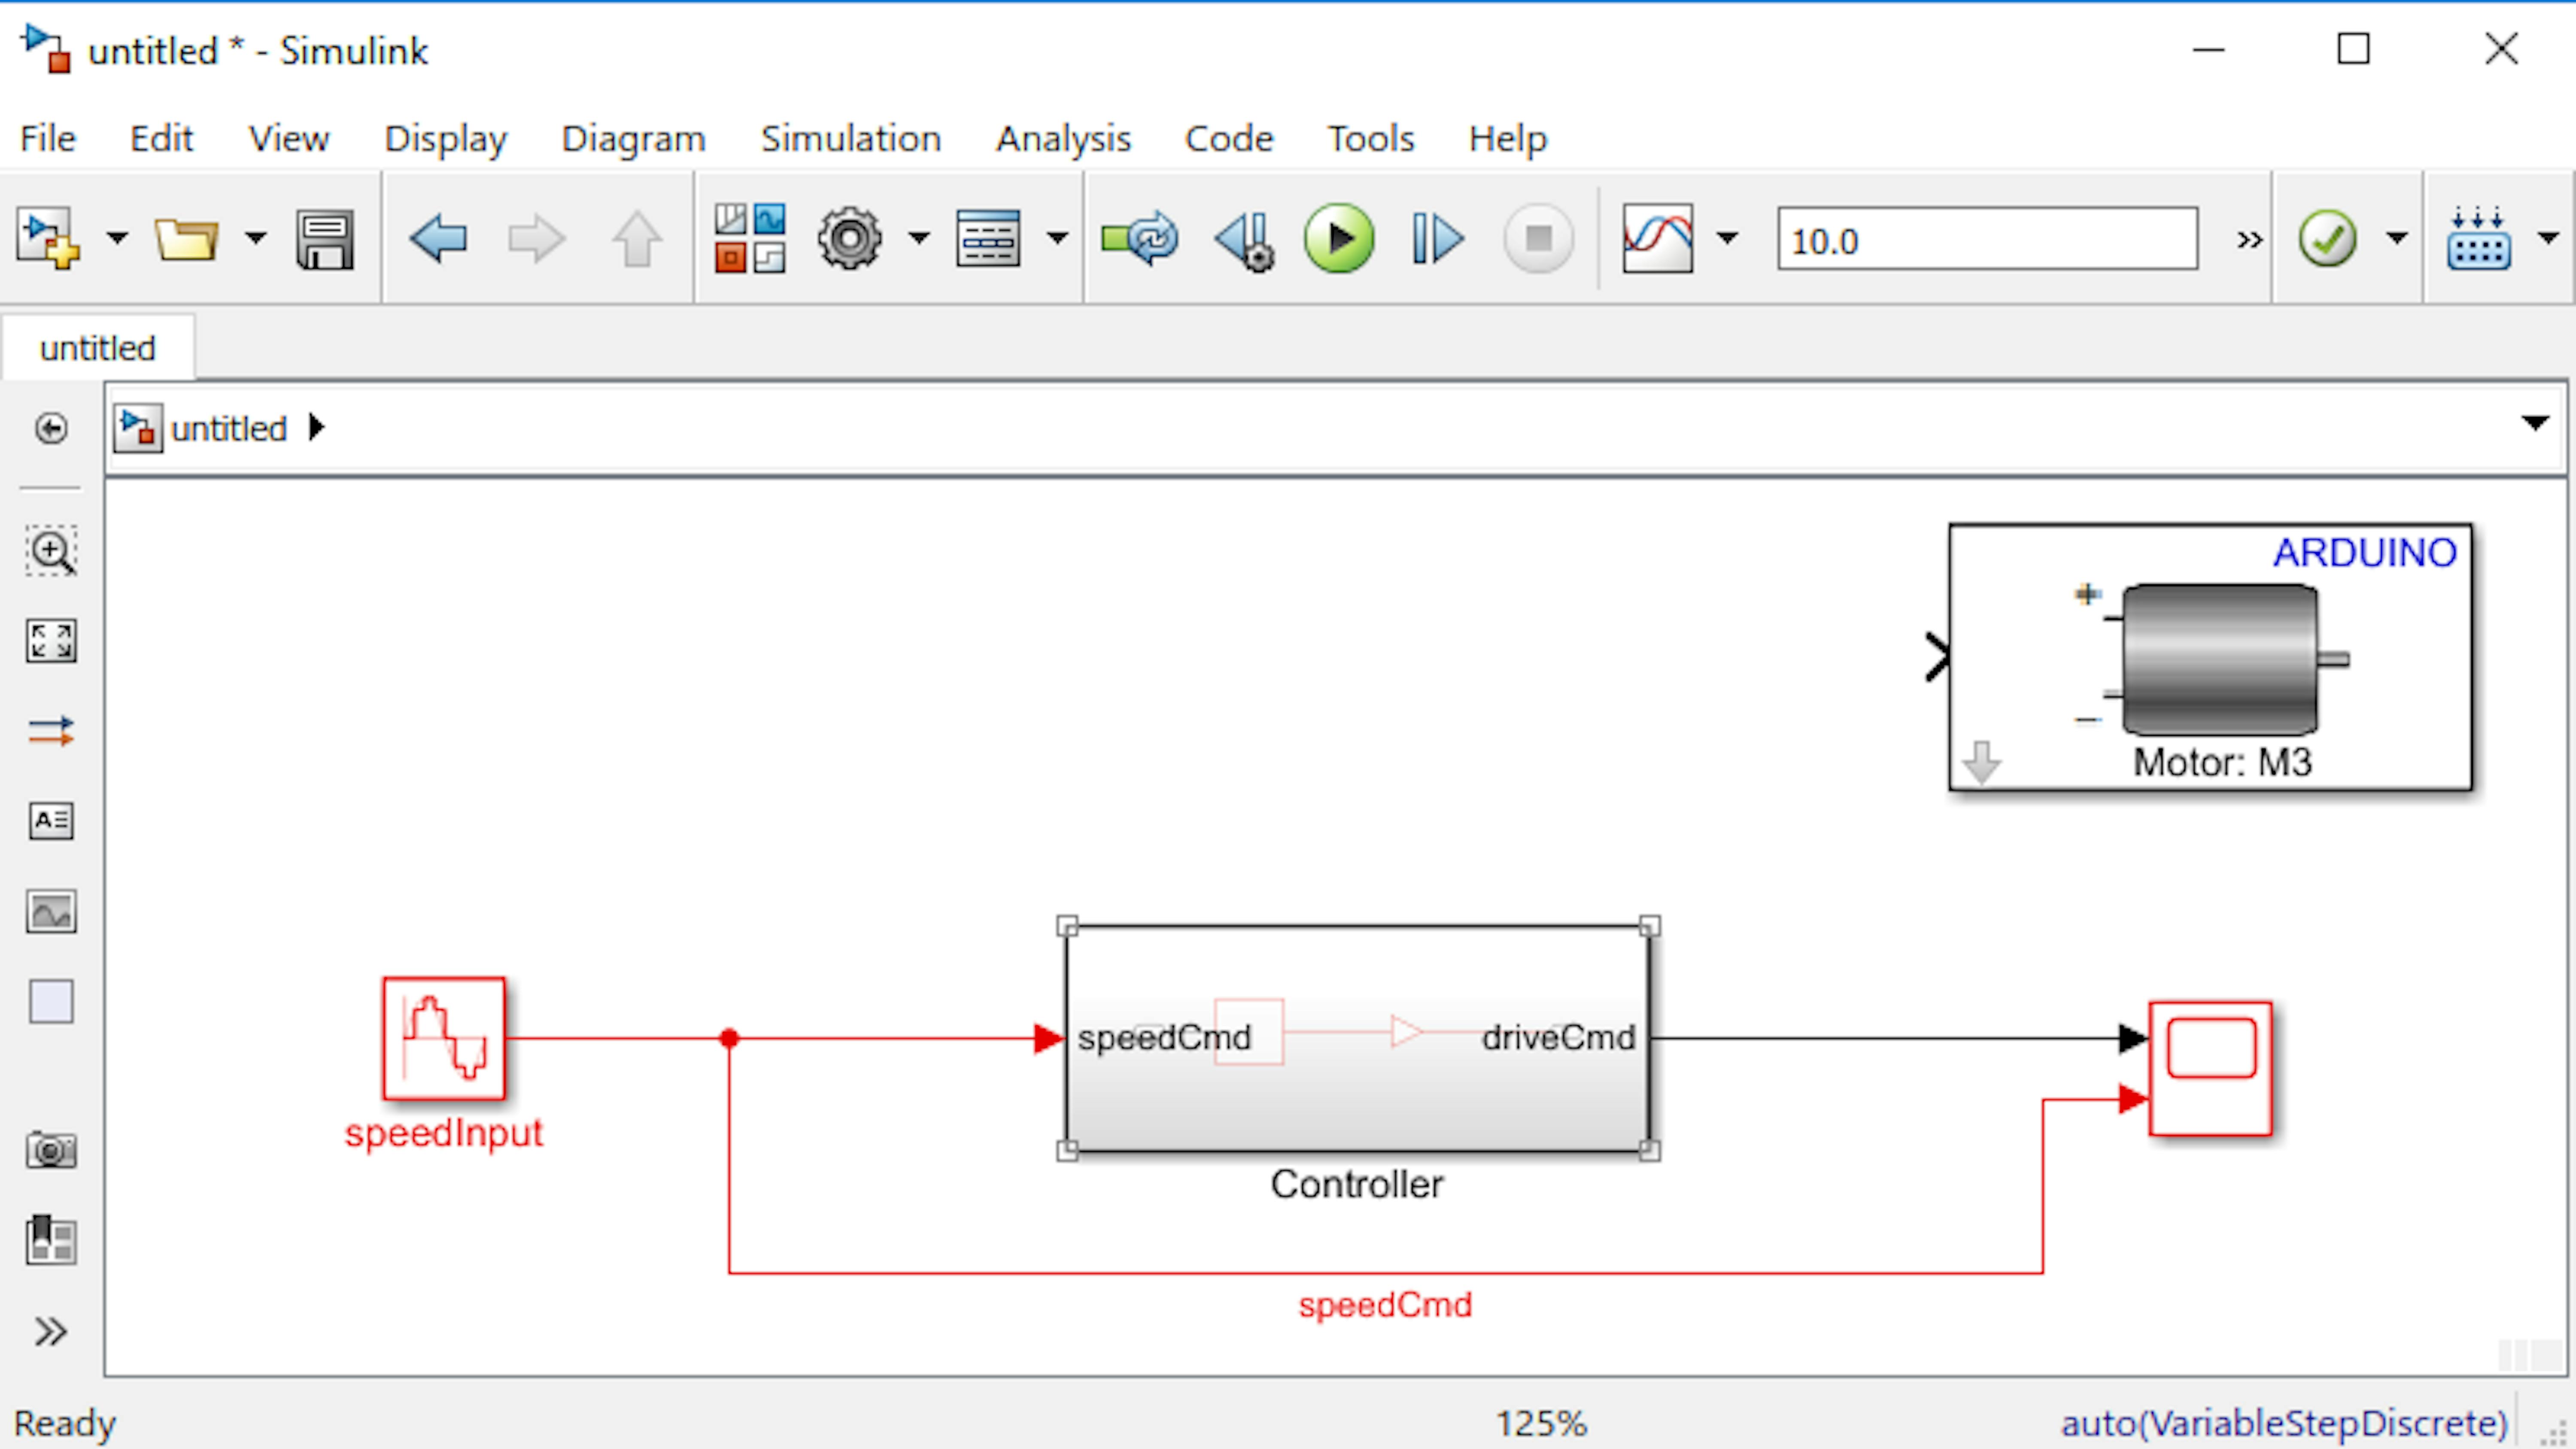Click the New Model icon
This screenshot has width=2576, height=1449.
[x=48, y=239]
